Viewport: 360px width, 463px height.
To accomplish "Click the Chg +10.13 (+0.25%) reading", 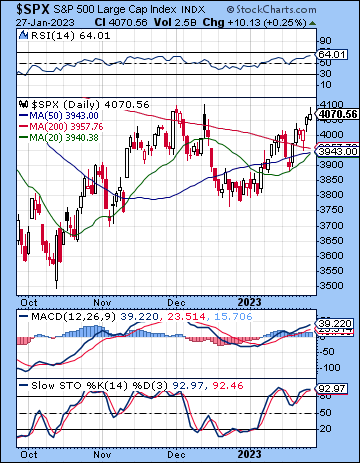I will pos(255,22).
